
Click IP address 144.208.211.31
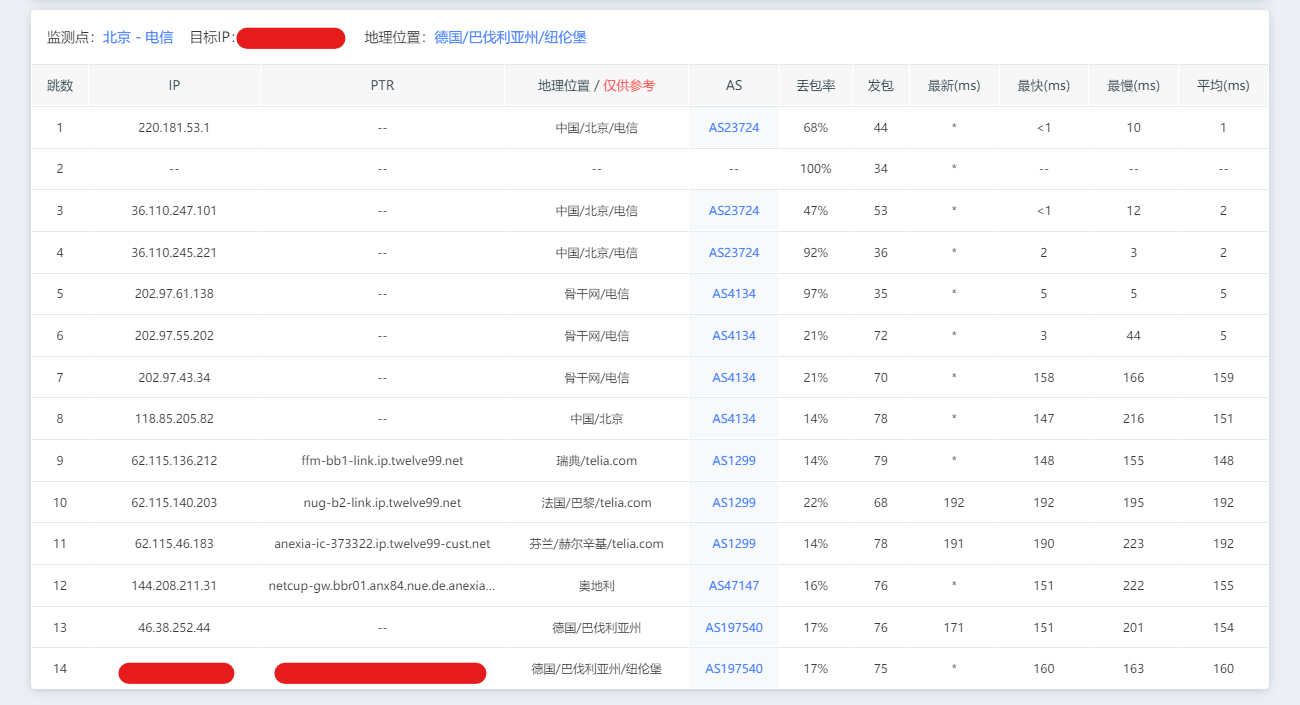pos(174,586)
